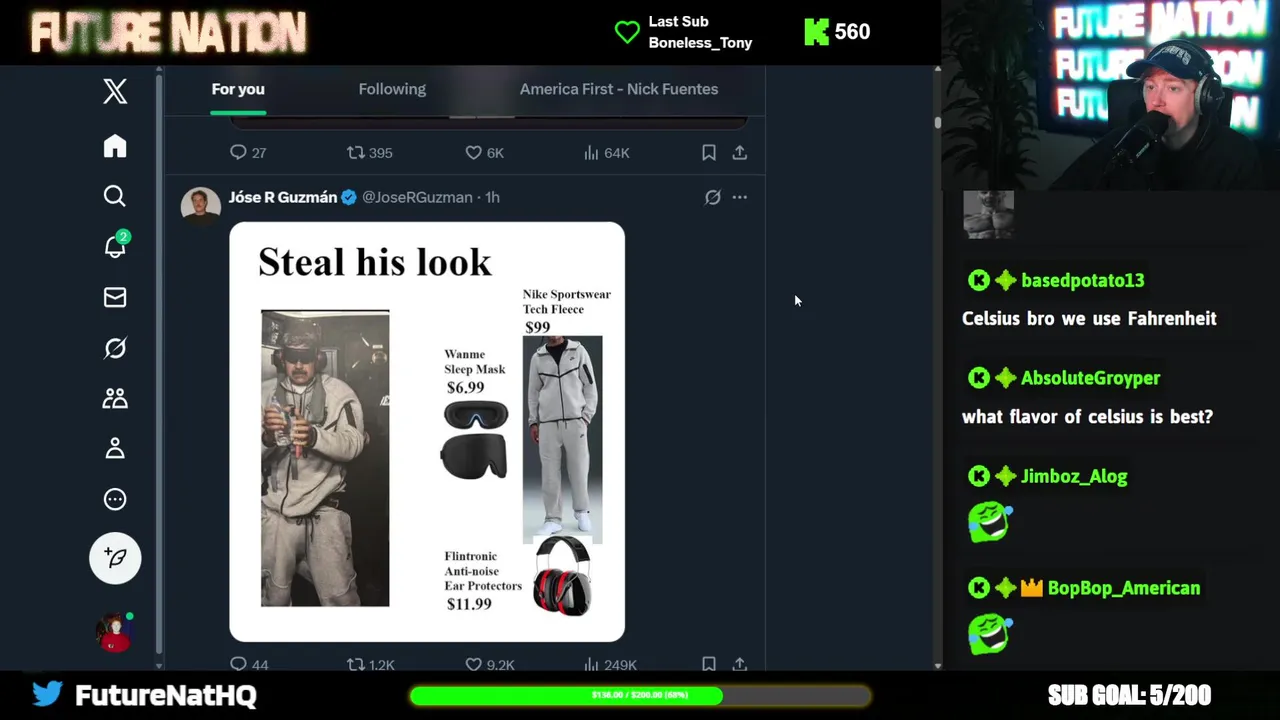Image resolution: width=1280 pixels, height=720 pixels.
Task: Click the verified badge next to Guzmán
Action: (349, 197)
